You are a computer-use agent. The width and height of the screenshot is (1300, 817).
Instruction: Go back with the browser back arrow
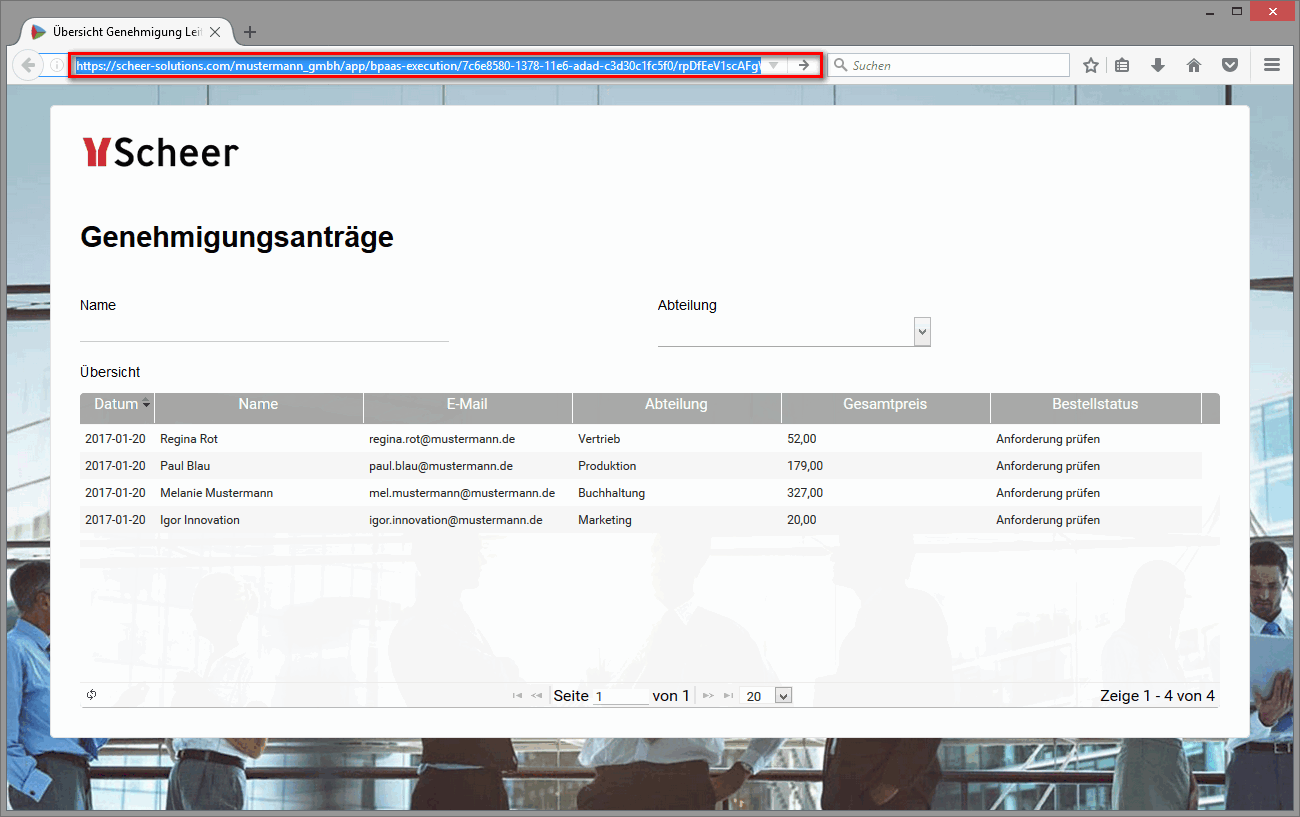click(28, 65)
